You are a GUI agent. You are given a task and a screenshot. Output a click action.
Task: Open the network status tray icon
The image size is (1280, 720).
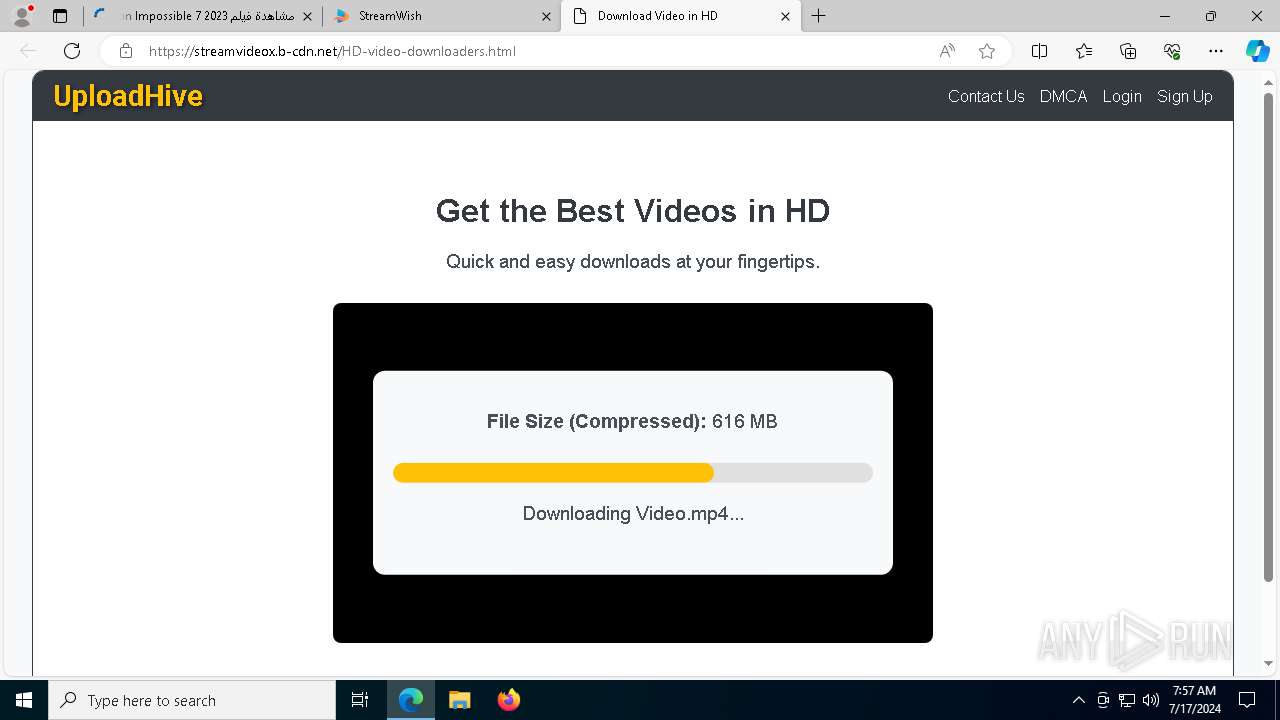point(1127,700)
